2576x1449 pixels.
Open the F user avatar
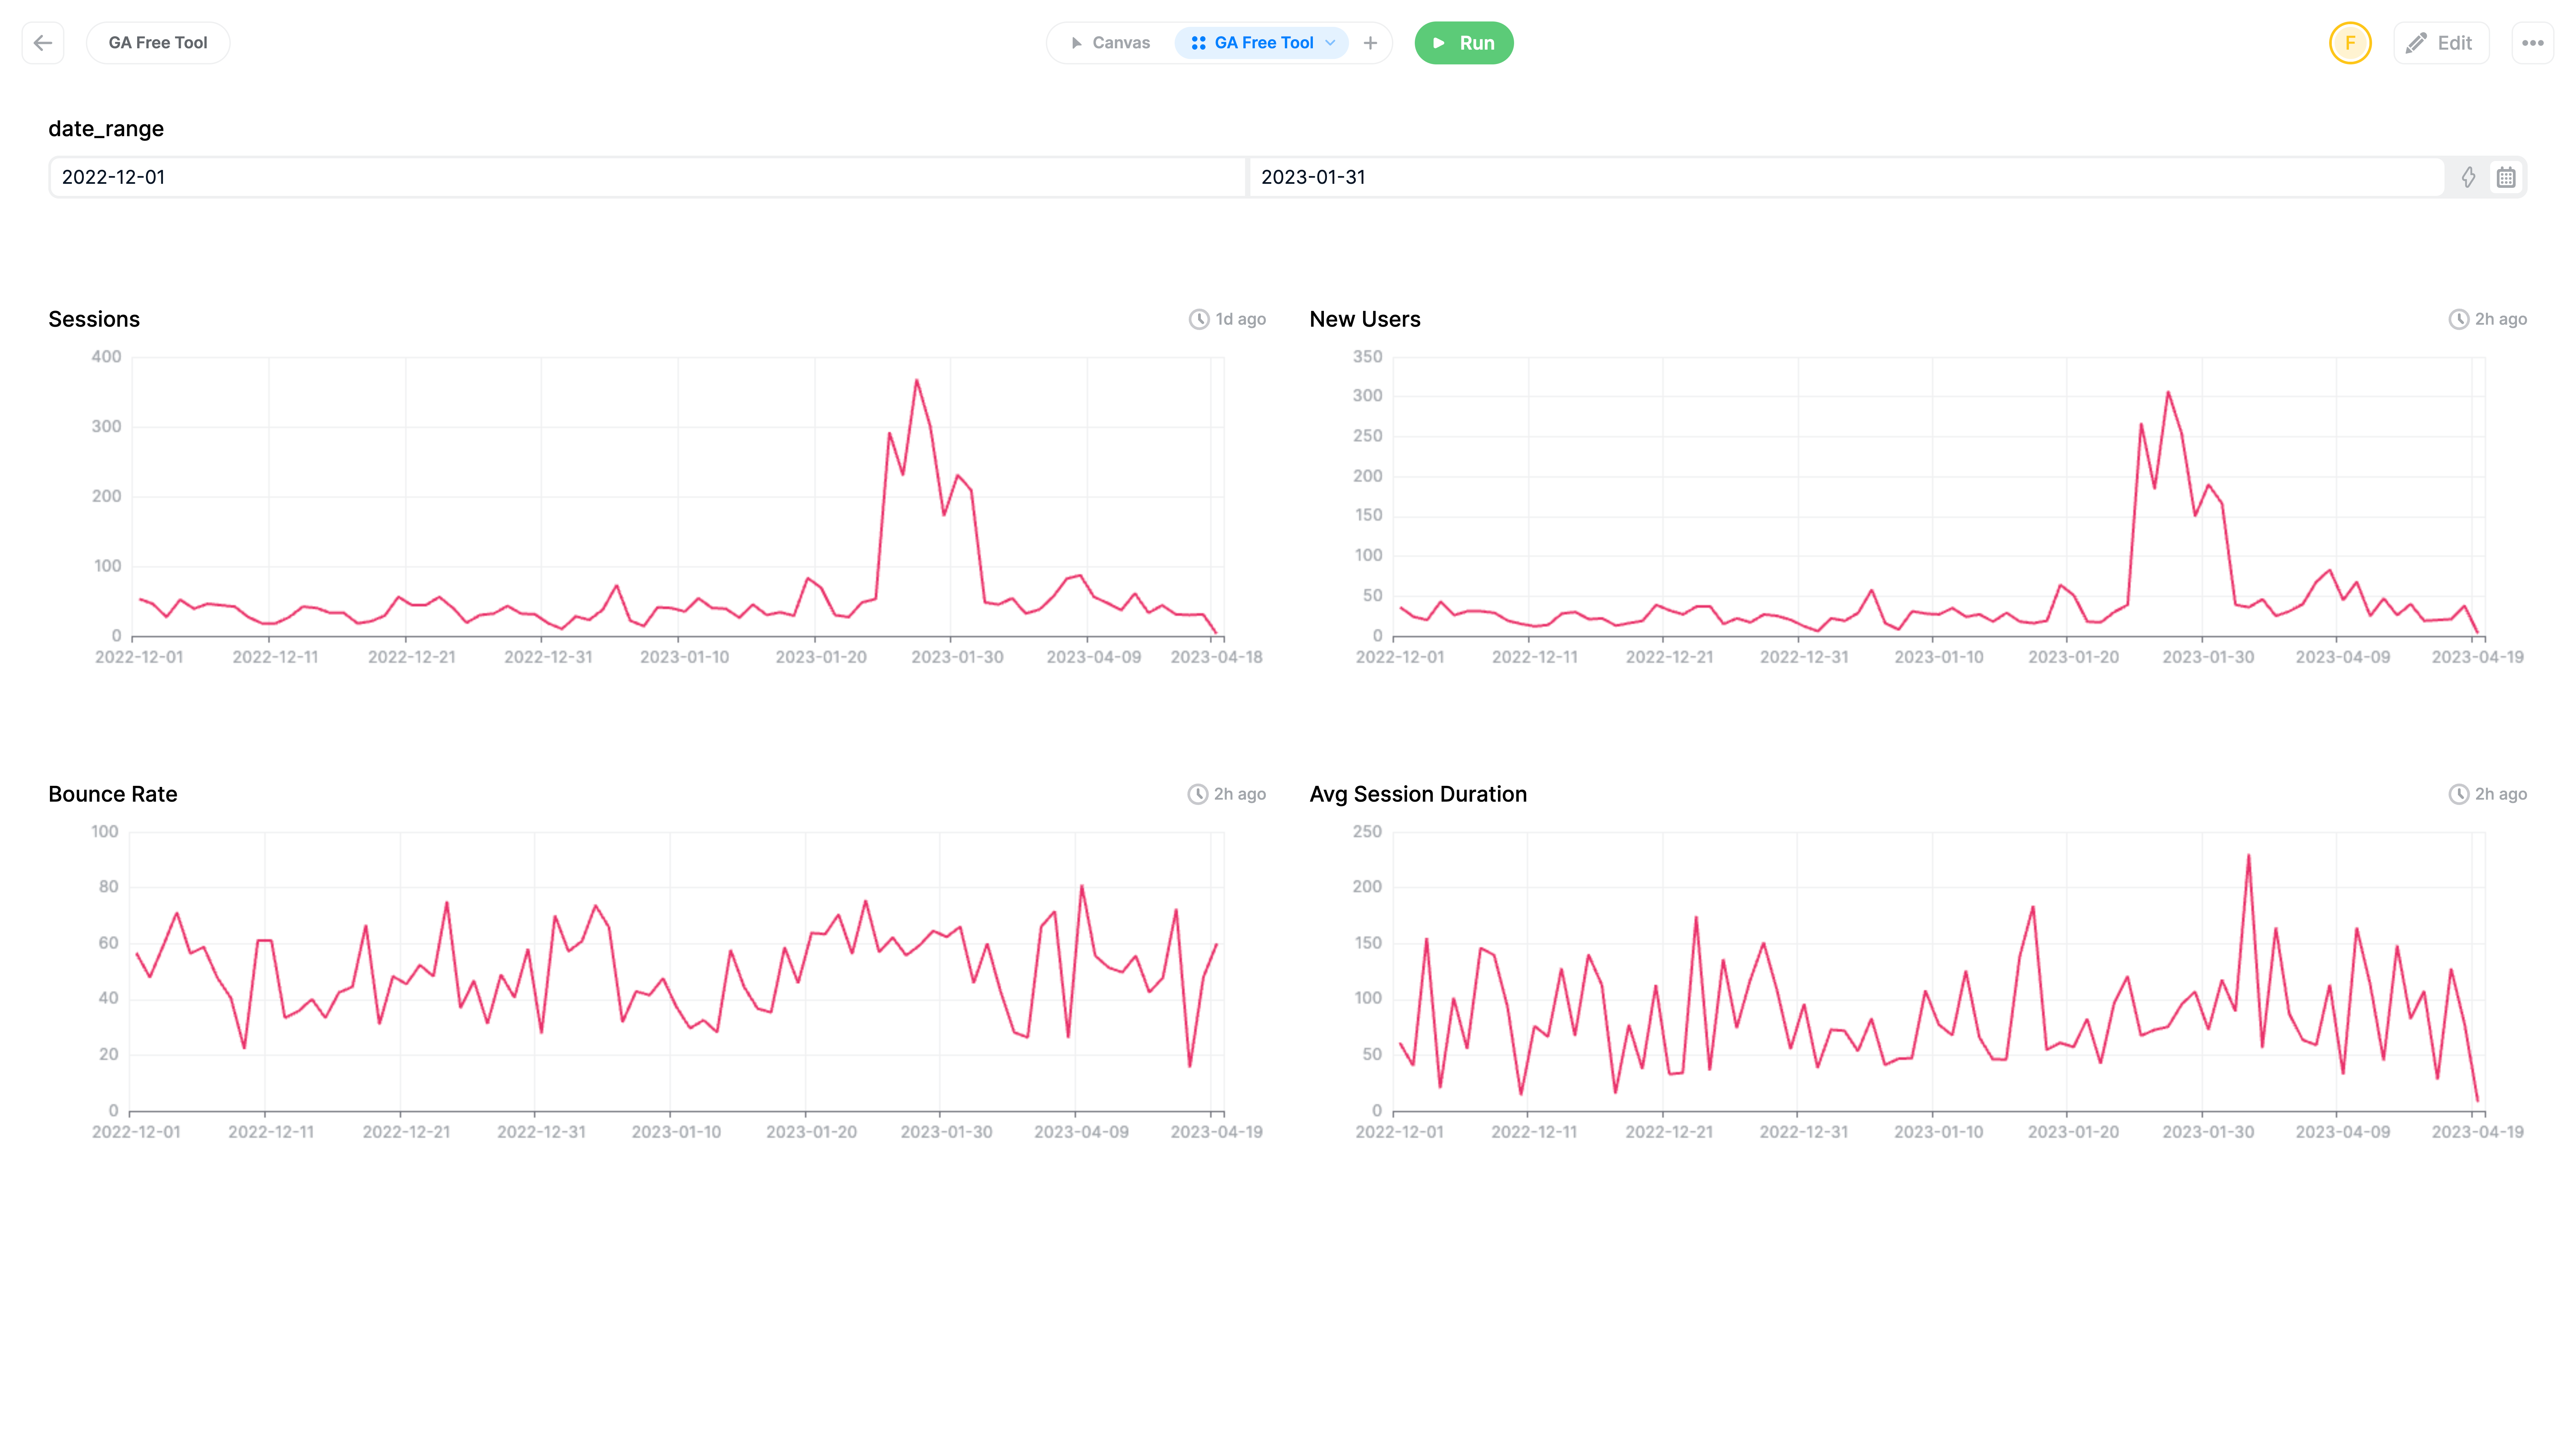click(x=2350, y=43)
